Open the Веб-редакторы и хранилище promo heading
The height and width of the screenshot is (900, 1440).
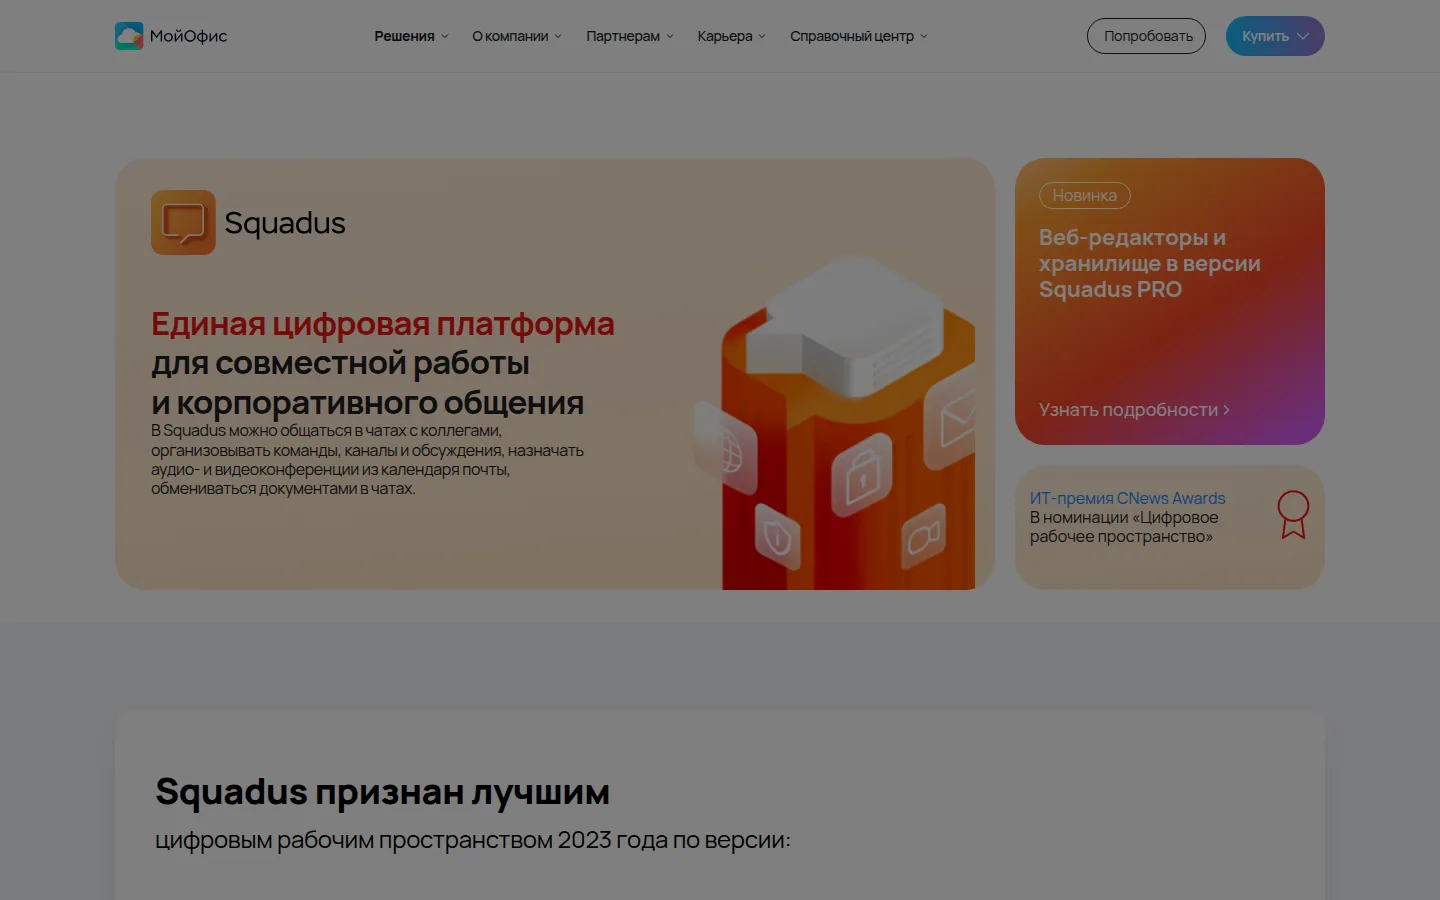(x=1149, y=263)
